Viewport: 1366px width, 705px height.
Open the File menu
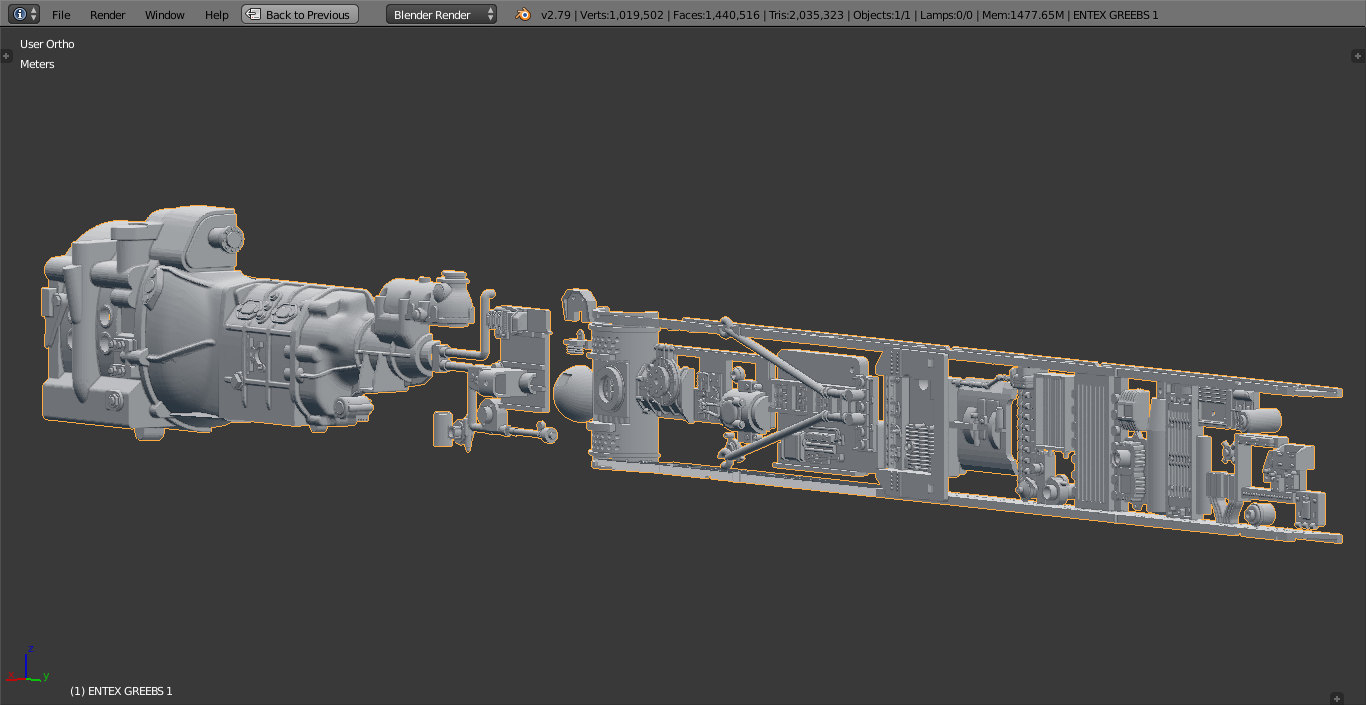click(61, 15)
